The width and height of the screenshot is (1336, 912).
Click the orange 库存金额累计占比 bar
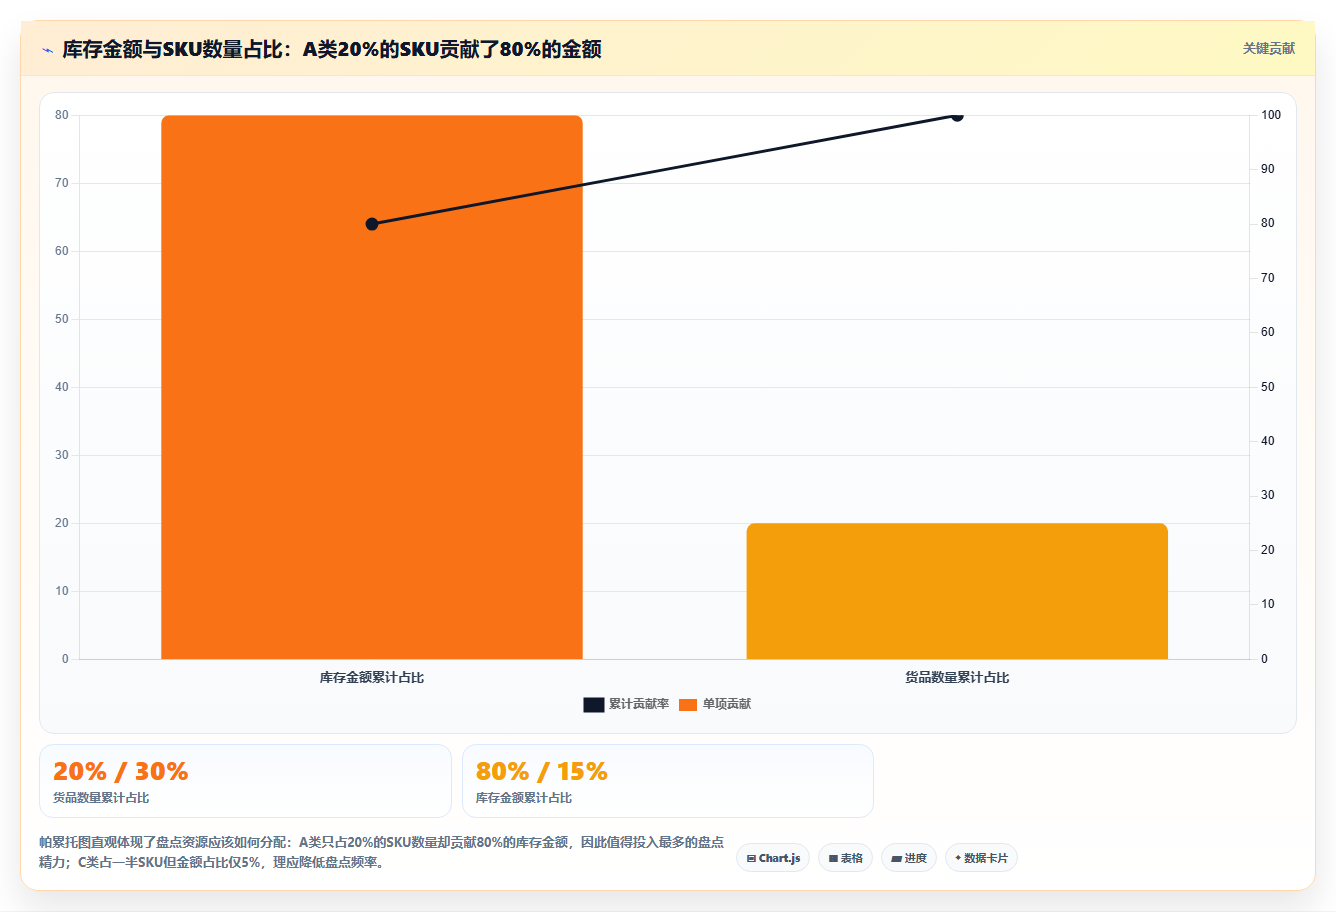372,387
